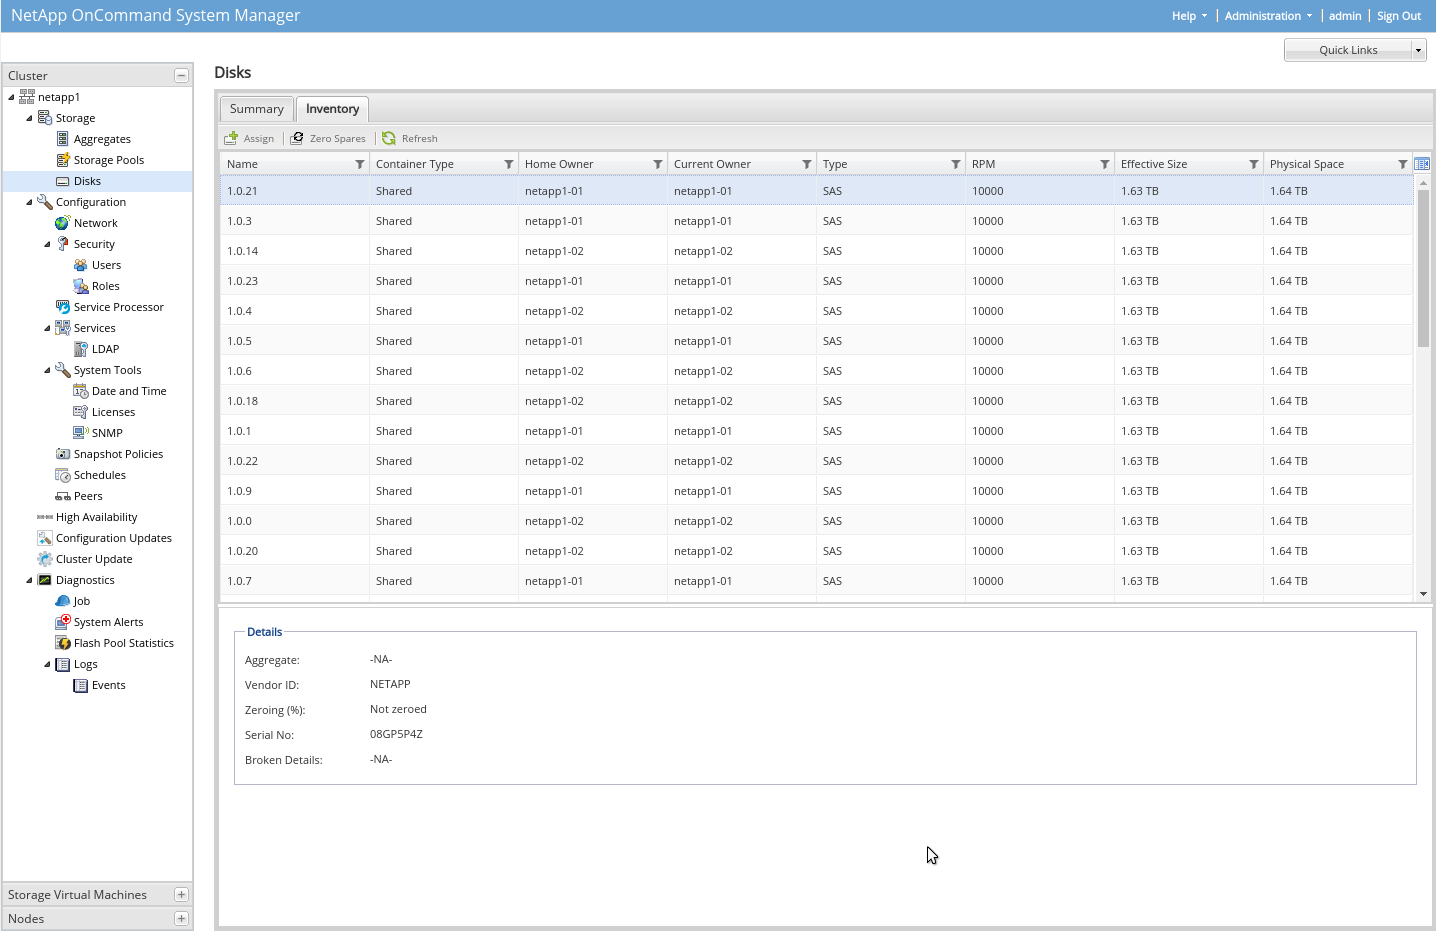Image resolution: width=1436 pixels, height=931 pixels.
Task: Click the High Availability icon
Action: 45,517
